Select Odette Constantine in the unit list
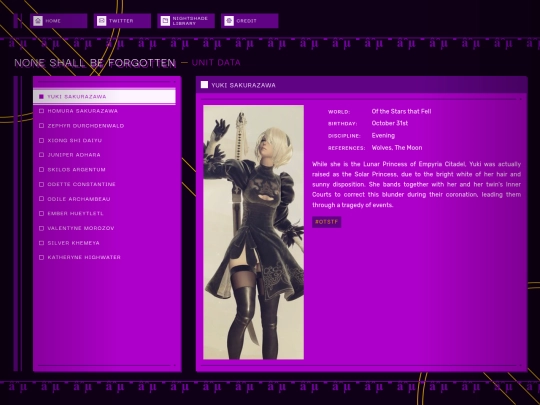Viewport: 540px width, 405px height. [104, 184]
